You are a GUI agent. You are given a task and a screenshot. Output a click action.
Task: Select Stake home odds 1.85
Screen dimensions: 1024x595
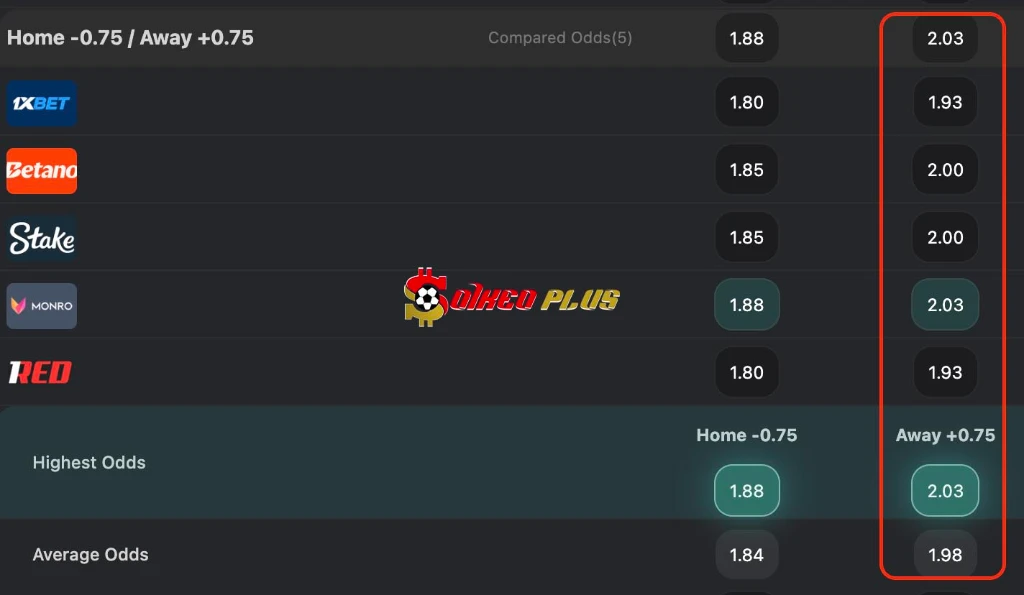pyautogui.click(x=746, y=237)
